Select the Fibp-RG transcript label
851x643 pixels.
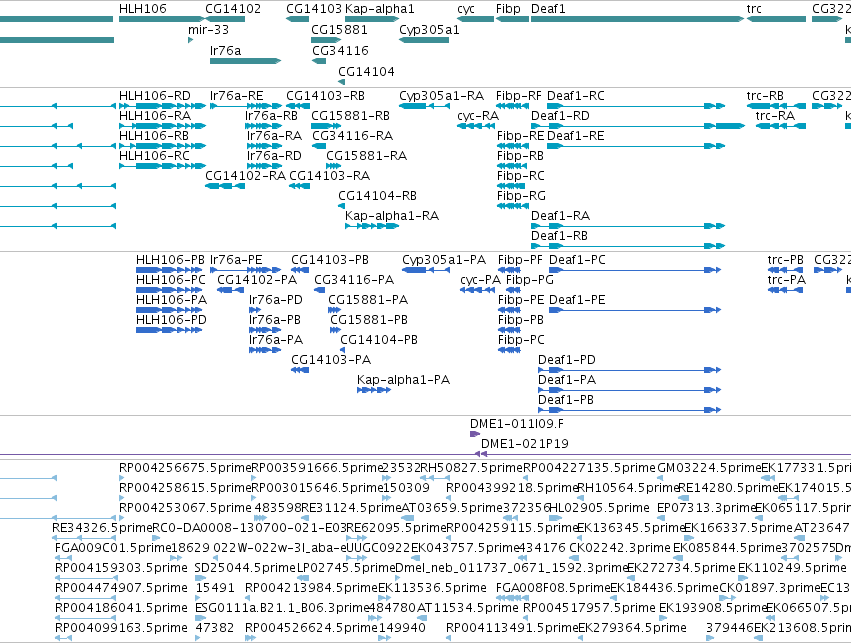tap(522, 195)
